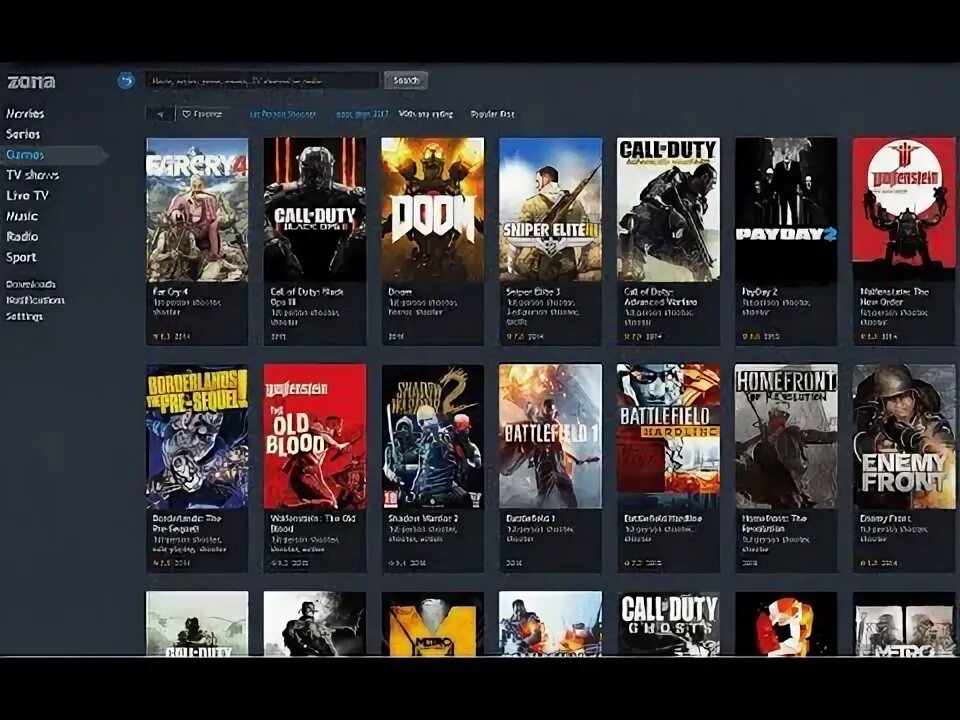Viewport: 960px width, 720px height.
Task: Open the Radio section
Action: click(x=22, y=236)
